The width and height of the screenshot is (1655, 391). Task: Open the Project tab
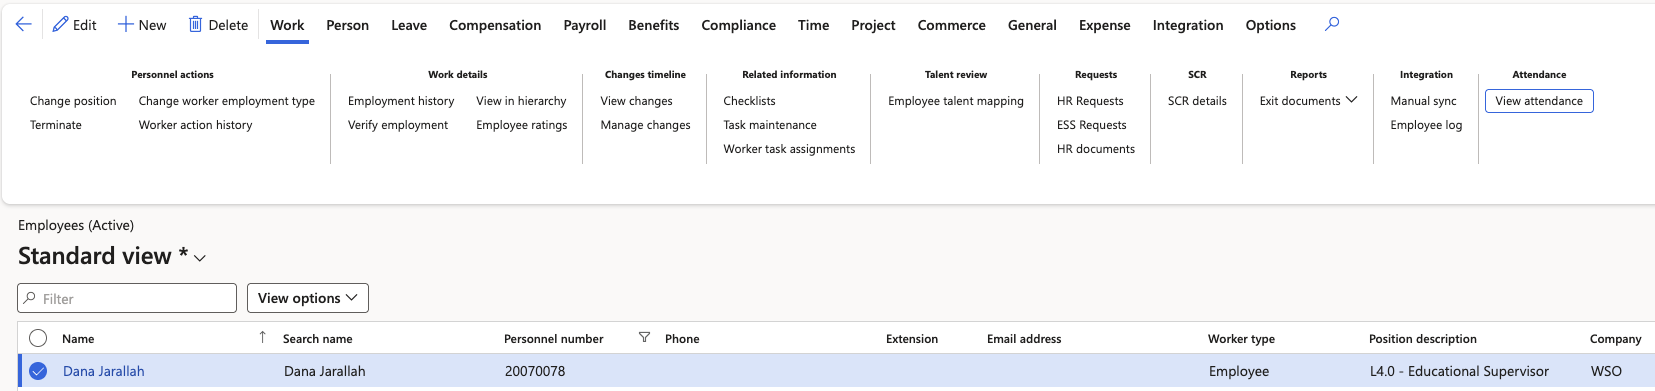point(873,25)
